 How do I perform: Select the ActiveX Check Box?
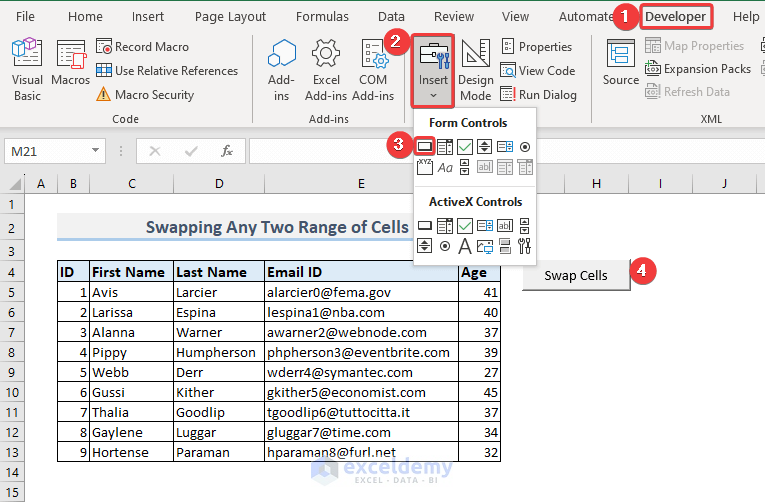coord(465,225)
